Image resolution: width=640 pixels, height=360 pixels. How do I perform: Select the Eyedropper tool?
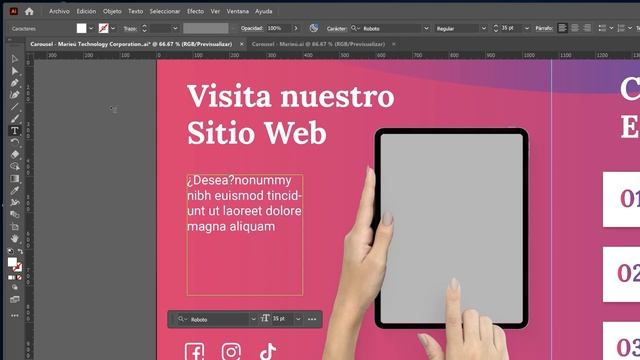point(14,191)
